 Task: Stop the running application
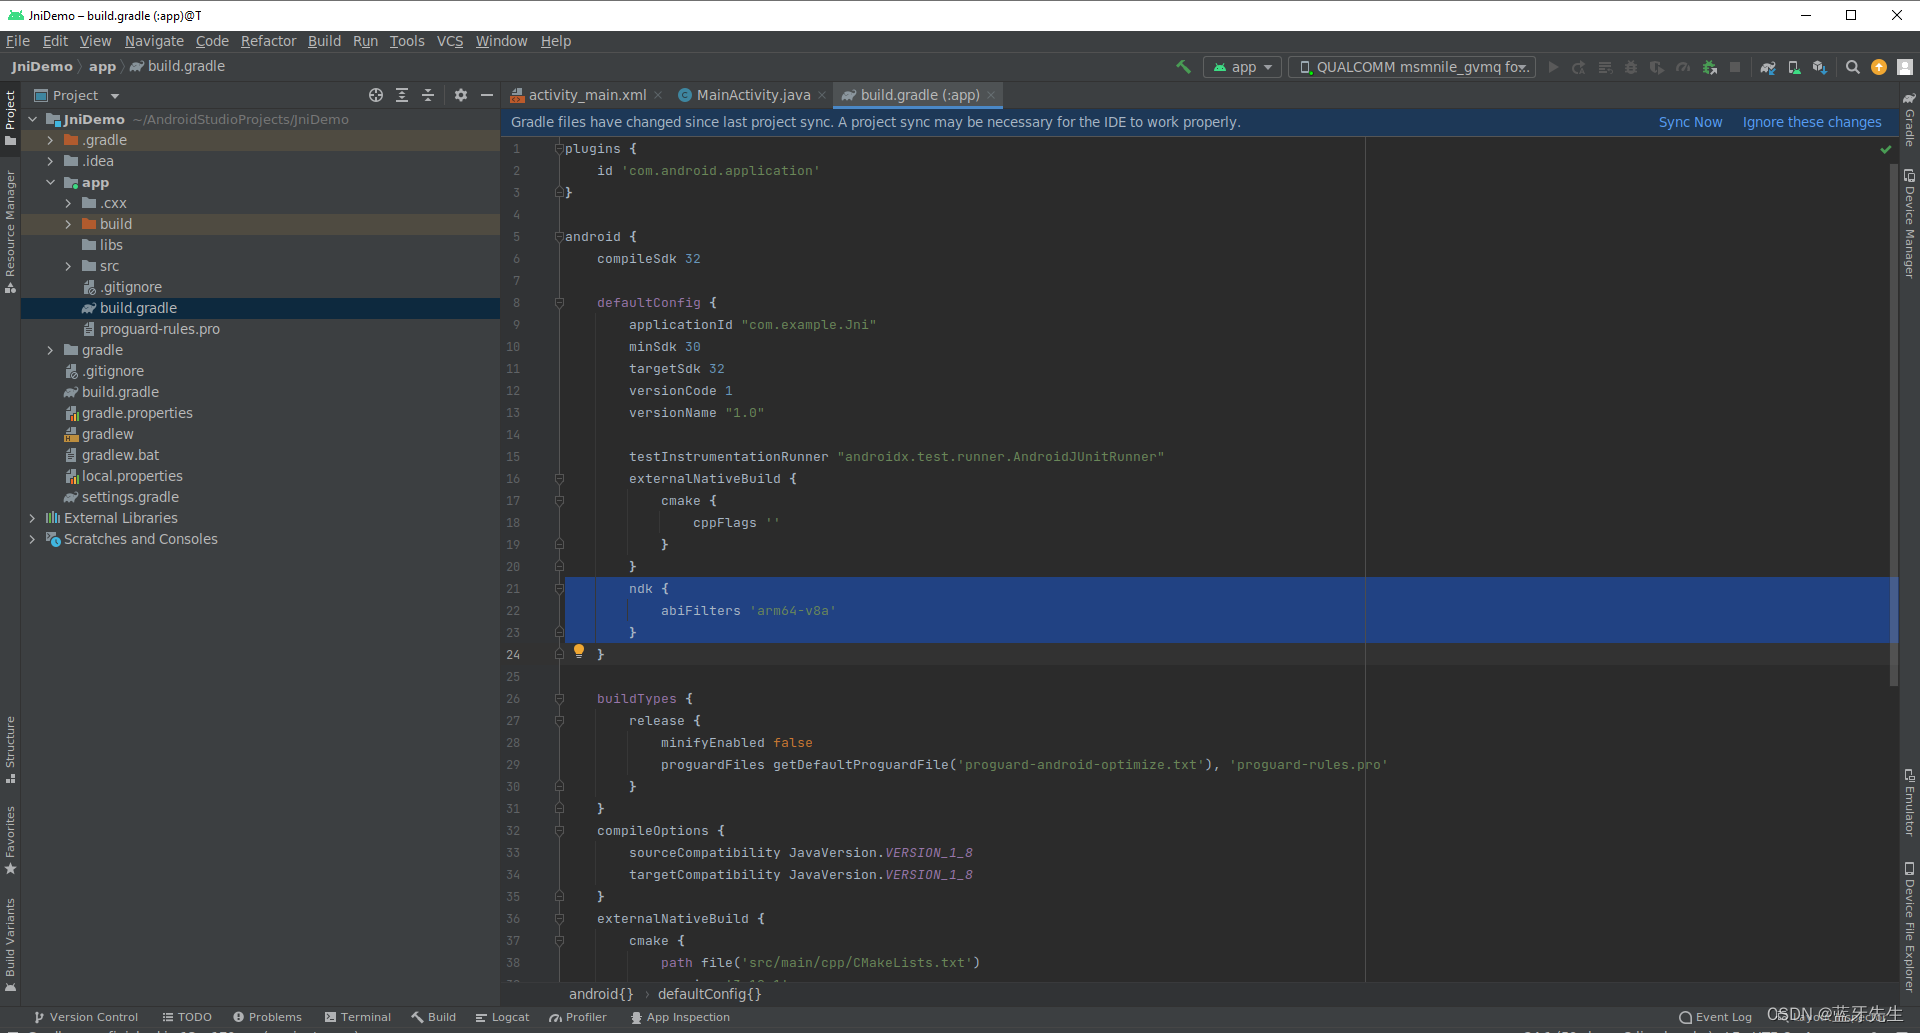pos(1737,67)
